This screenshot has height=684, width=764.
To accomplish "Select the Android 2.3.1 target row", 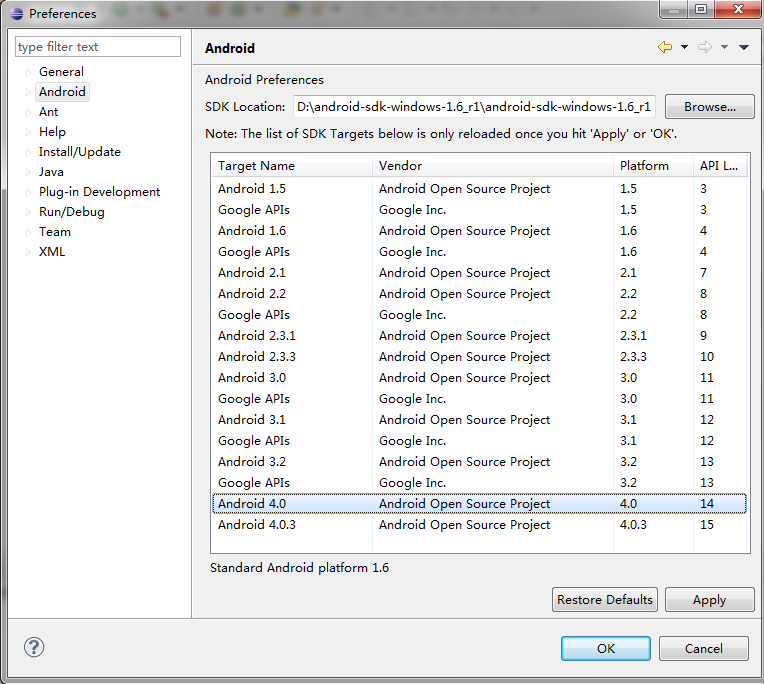I will coord(479,335).
